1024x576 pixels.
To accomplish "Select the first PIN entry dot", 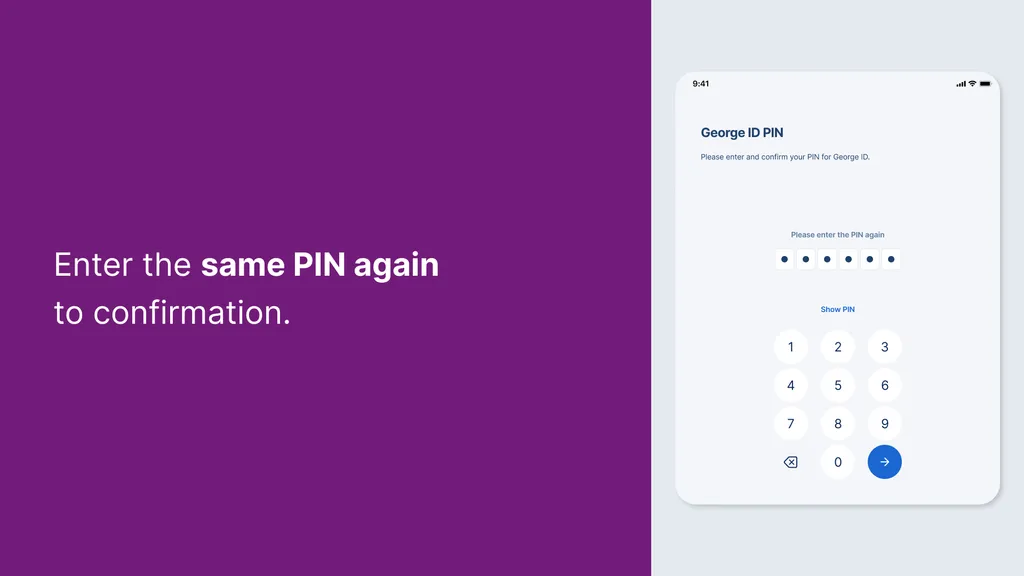I will (784, 259).
